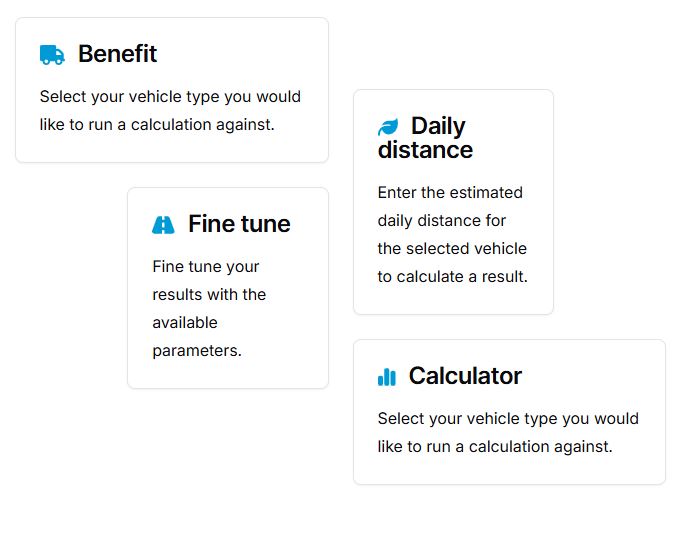Click 'like to run a calculation against.' under Calculator
This screenshot has height=533, width=690.
[495, 446]
